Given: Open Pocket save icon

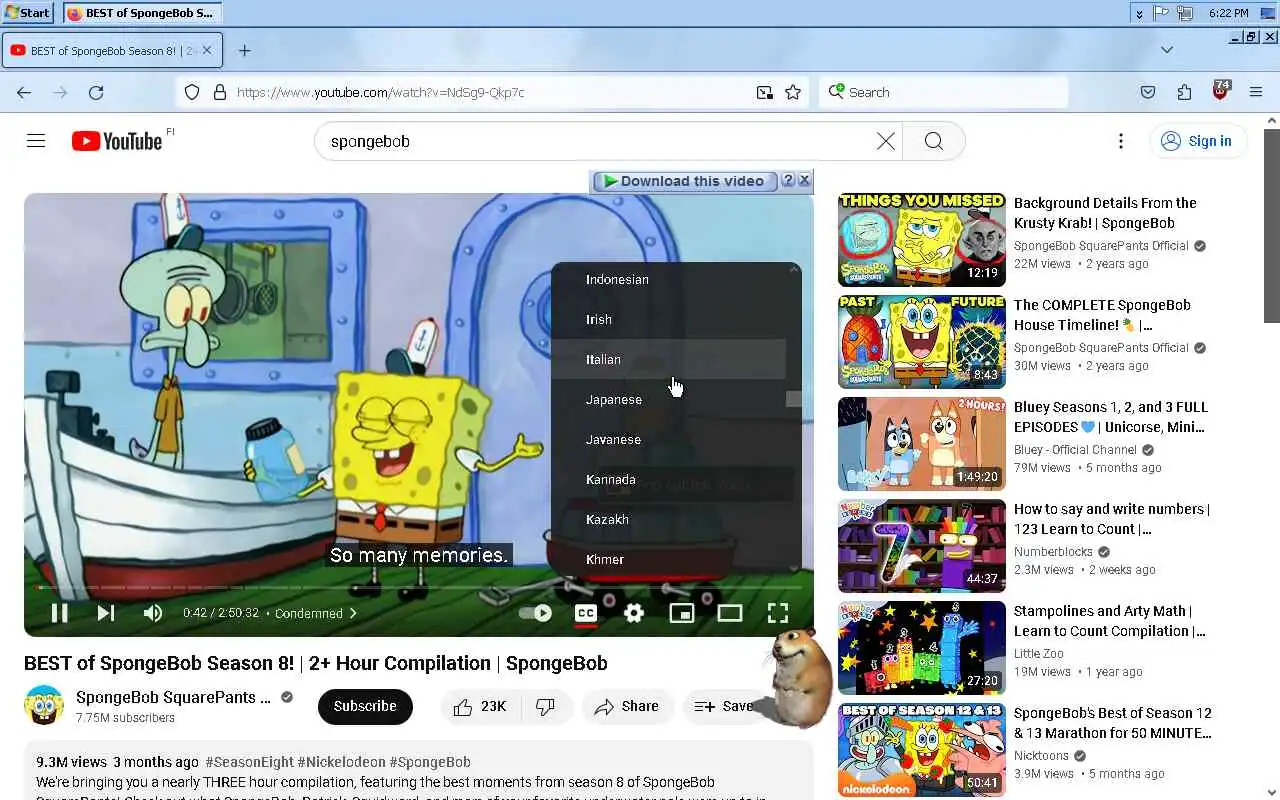Looking at the screenshot, I should 1148,92.
